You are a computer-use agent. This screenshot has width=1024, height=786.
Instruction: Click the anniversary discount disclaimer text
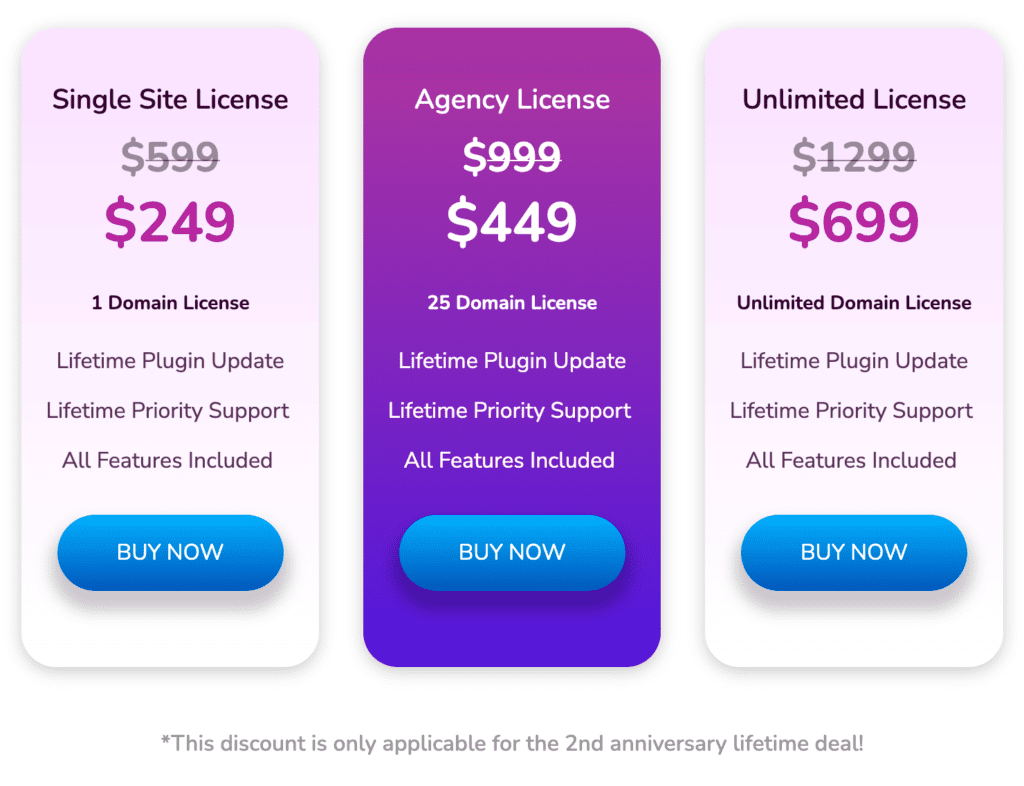tap(513, 744)
